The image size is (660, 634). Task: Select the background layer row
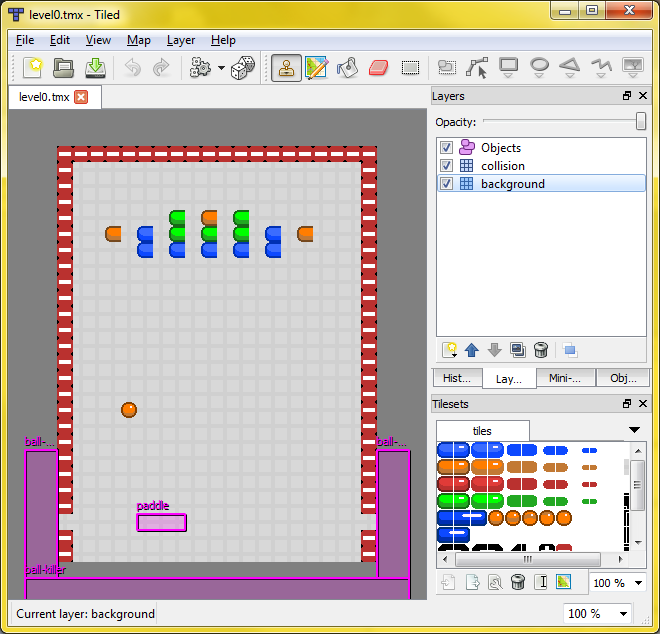(x=541, y=184)
